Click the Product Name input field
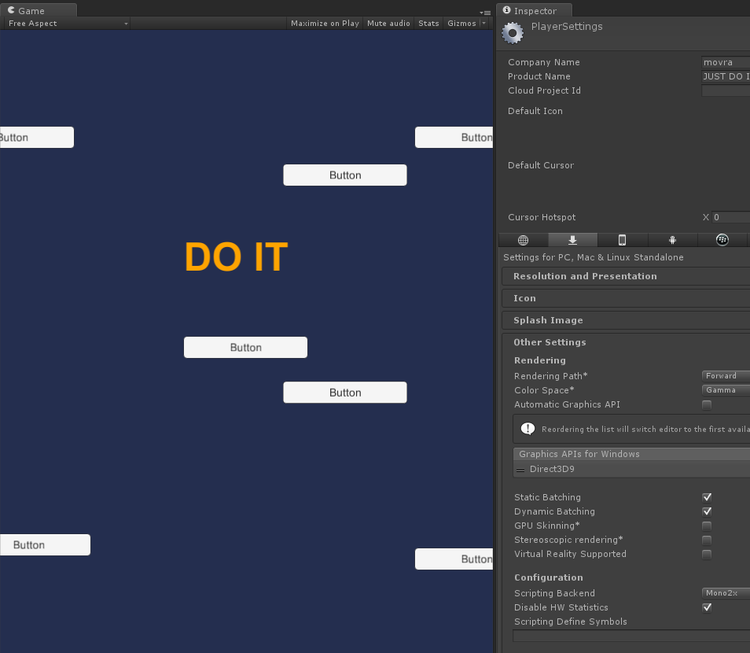This screenshot has width=750, height=653. (726, 77)
